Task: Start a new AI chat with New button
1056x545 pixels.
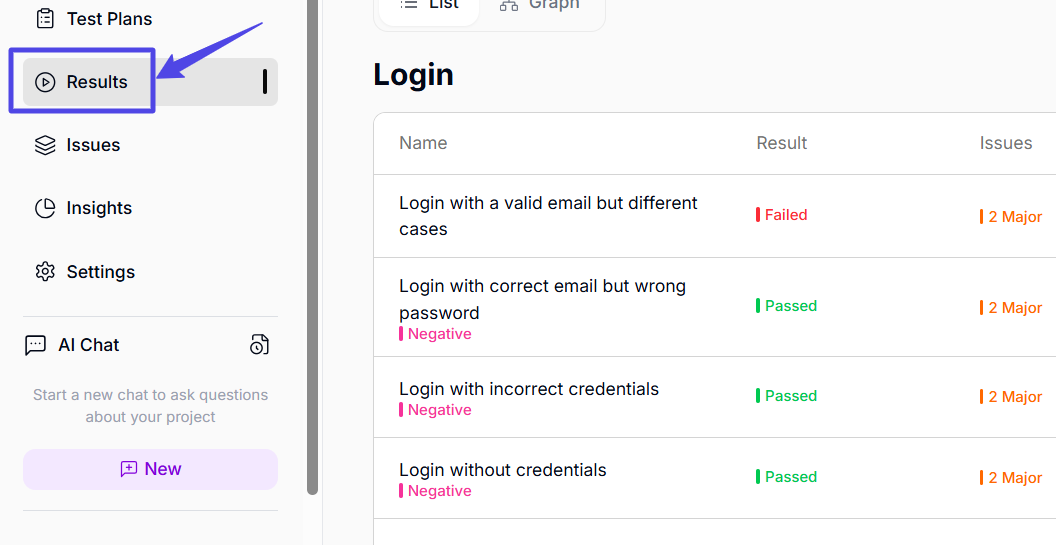Action: [150, 469]
